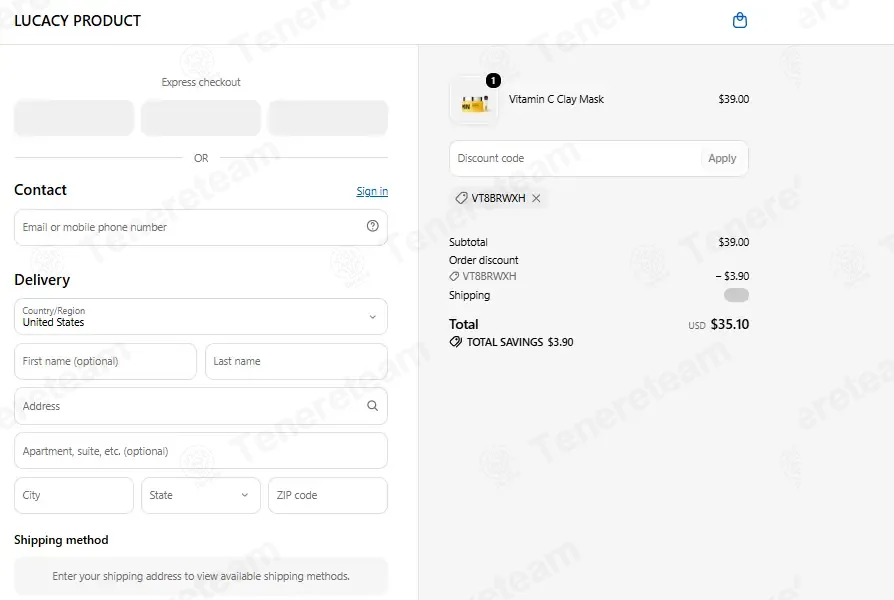
Task: Click the Delivery section heading
Action: coord(42,280)
